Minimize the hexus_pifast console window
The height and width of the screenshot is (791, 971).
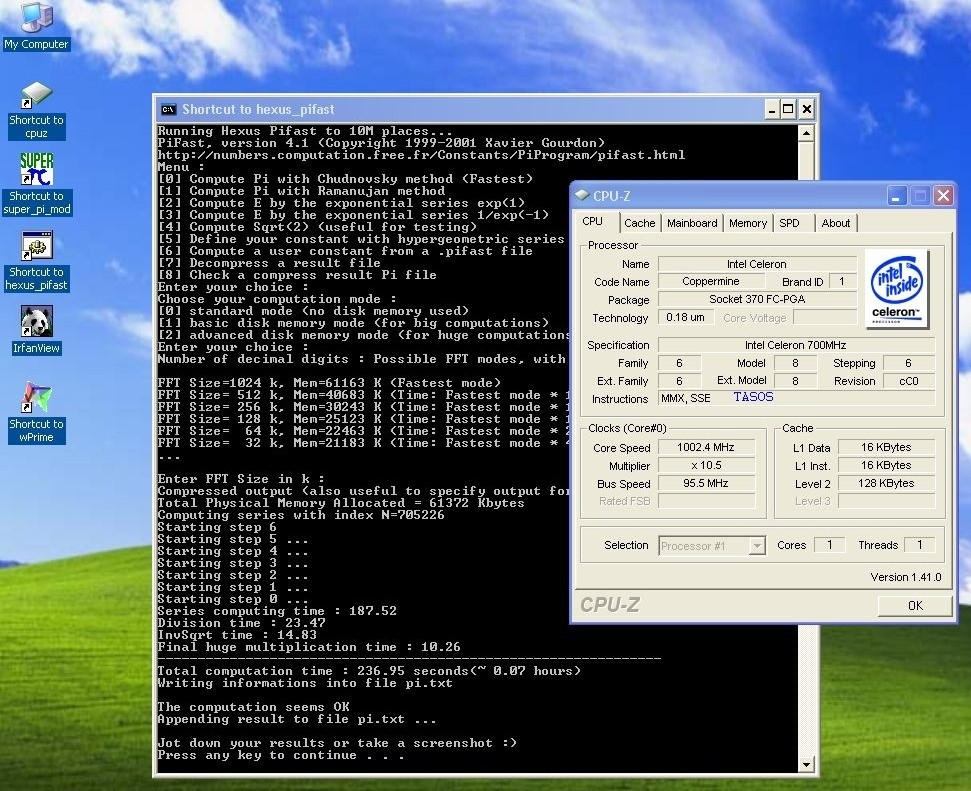(x=772, y=110)
